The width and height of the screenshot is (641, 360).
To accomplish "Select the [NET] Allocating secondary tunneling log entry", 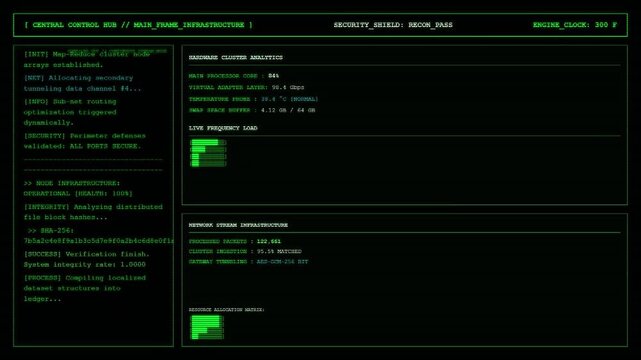I will pos(82,83).
